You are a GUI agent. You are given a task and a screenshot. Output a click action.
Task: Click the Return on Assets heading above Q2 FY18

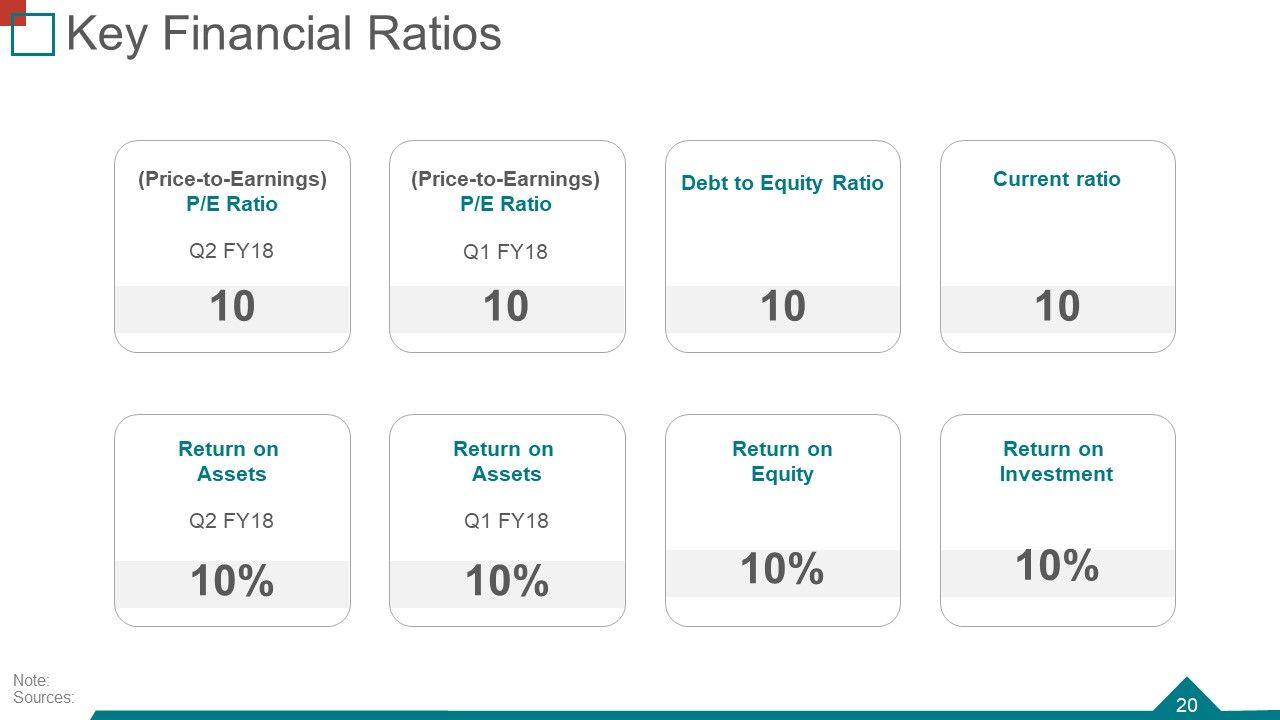pyautogui.click(x=229, y=461)
